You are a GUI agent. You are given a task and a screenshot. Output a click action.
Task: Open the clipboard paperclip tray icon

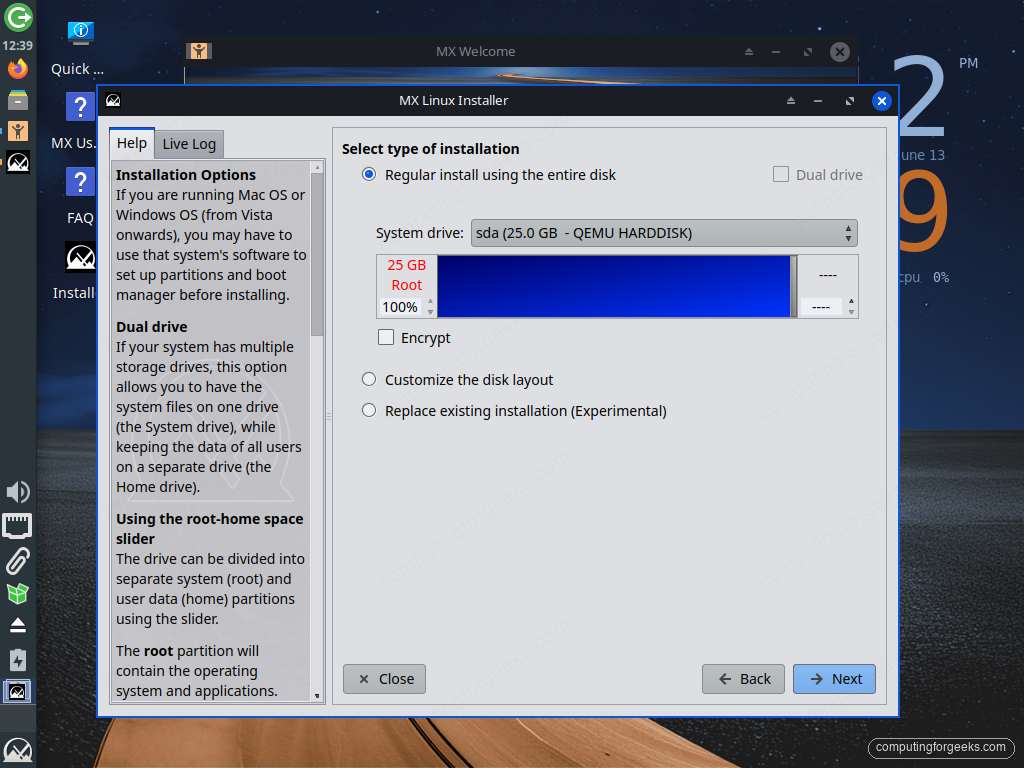coord(18,561)
